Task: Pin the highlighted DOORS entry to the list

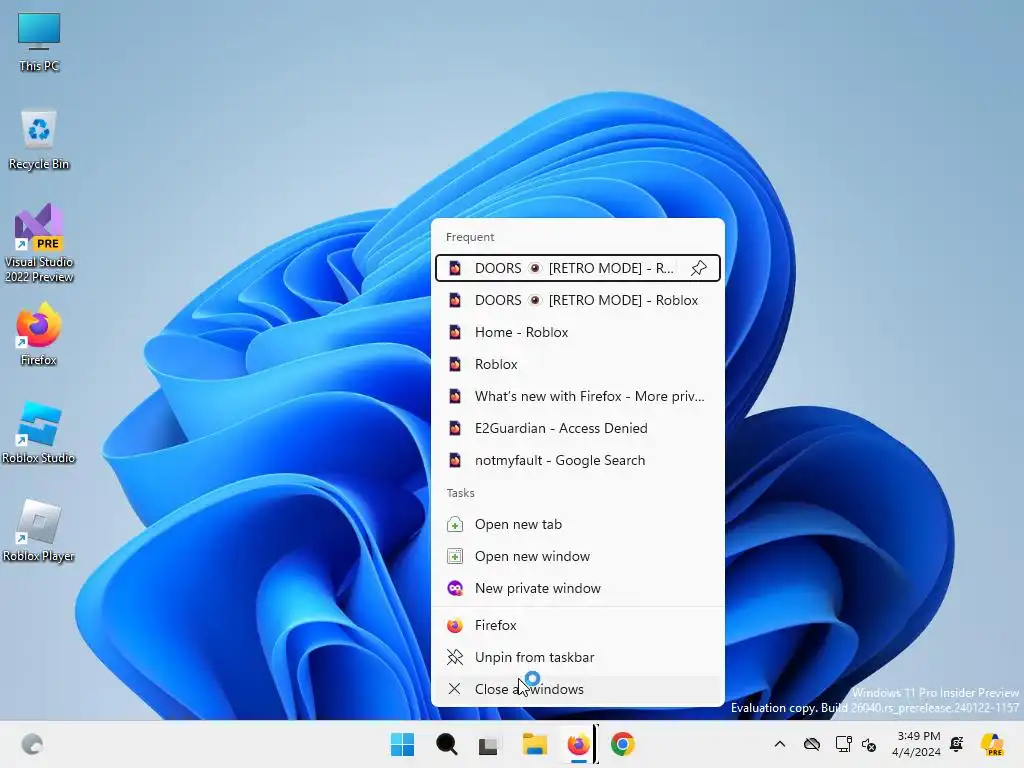Action: [x=699, y=268]
